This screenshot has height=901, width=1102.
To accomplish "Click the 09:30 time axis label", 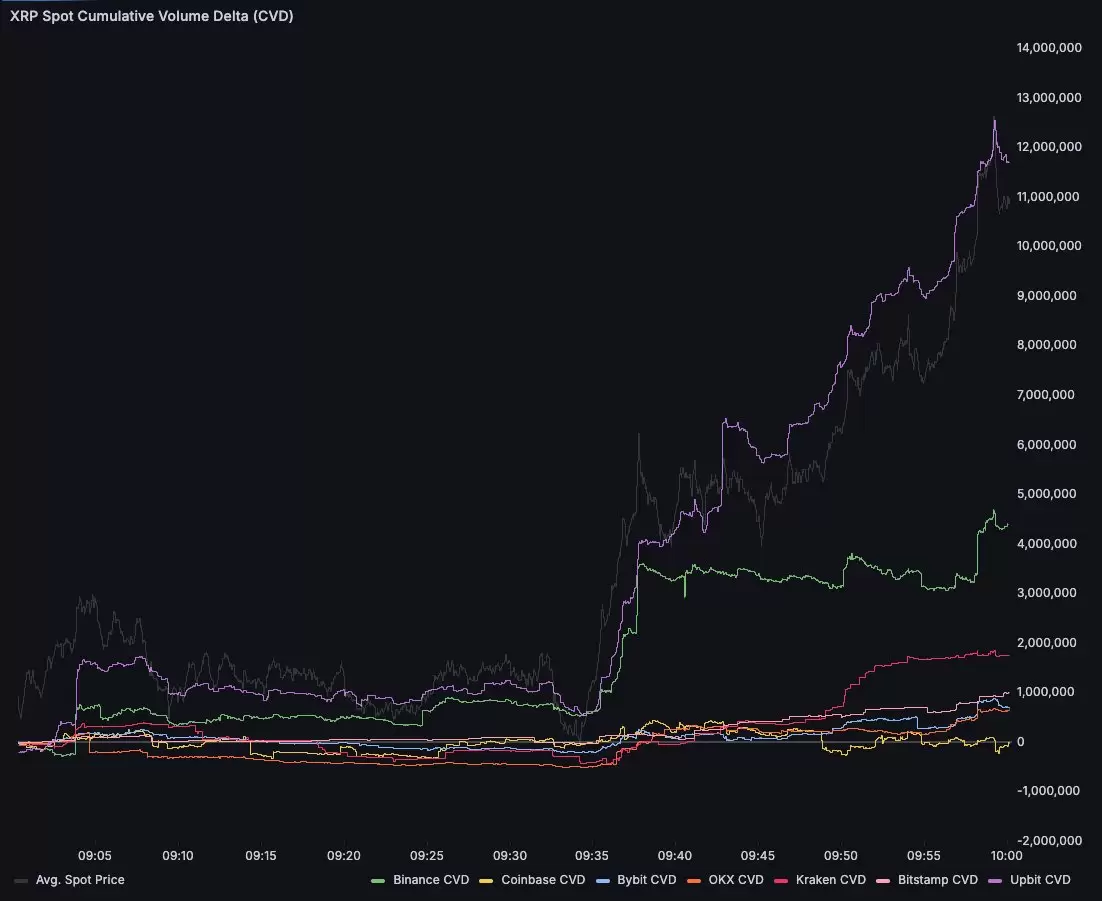I will pos(510,856).
